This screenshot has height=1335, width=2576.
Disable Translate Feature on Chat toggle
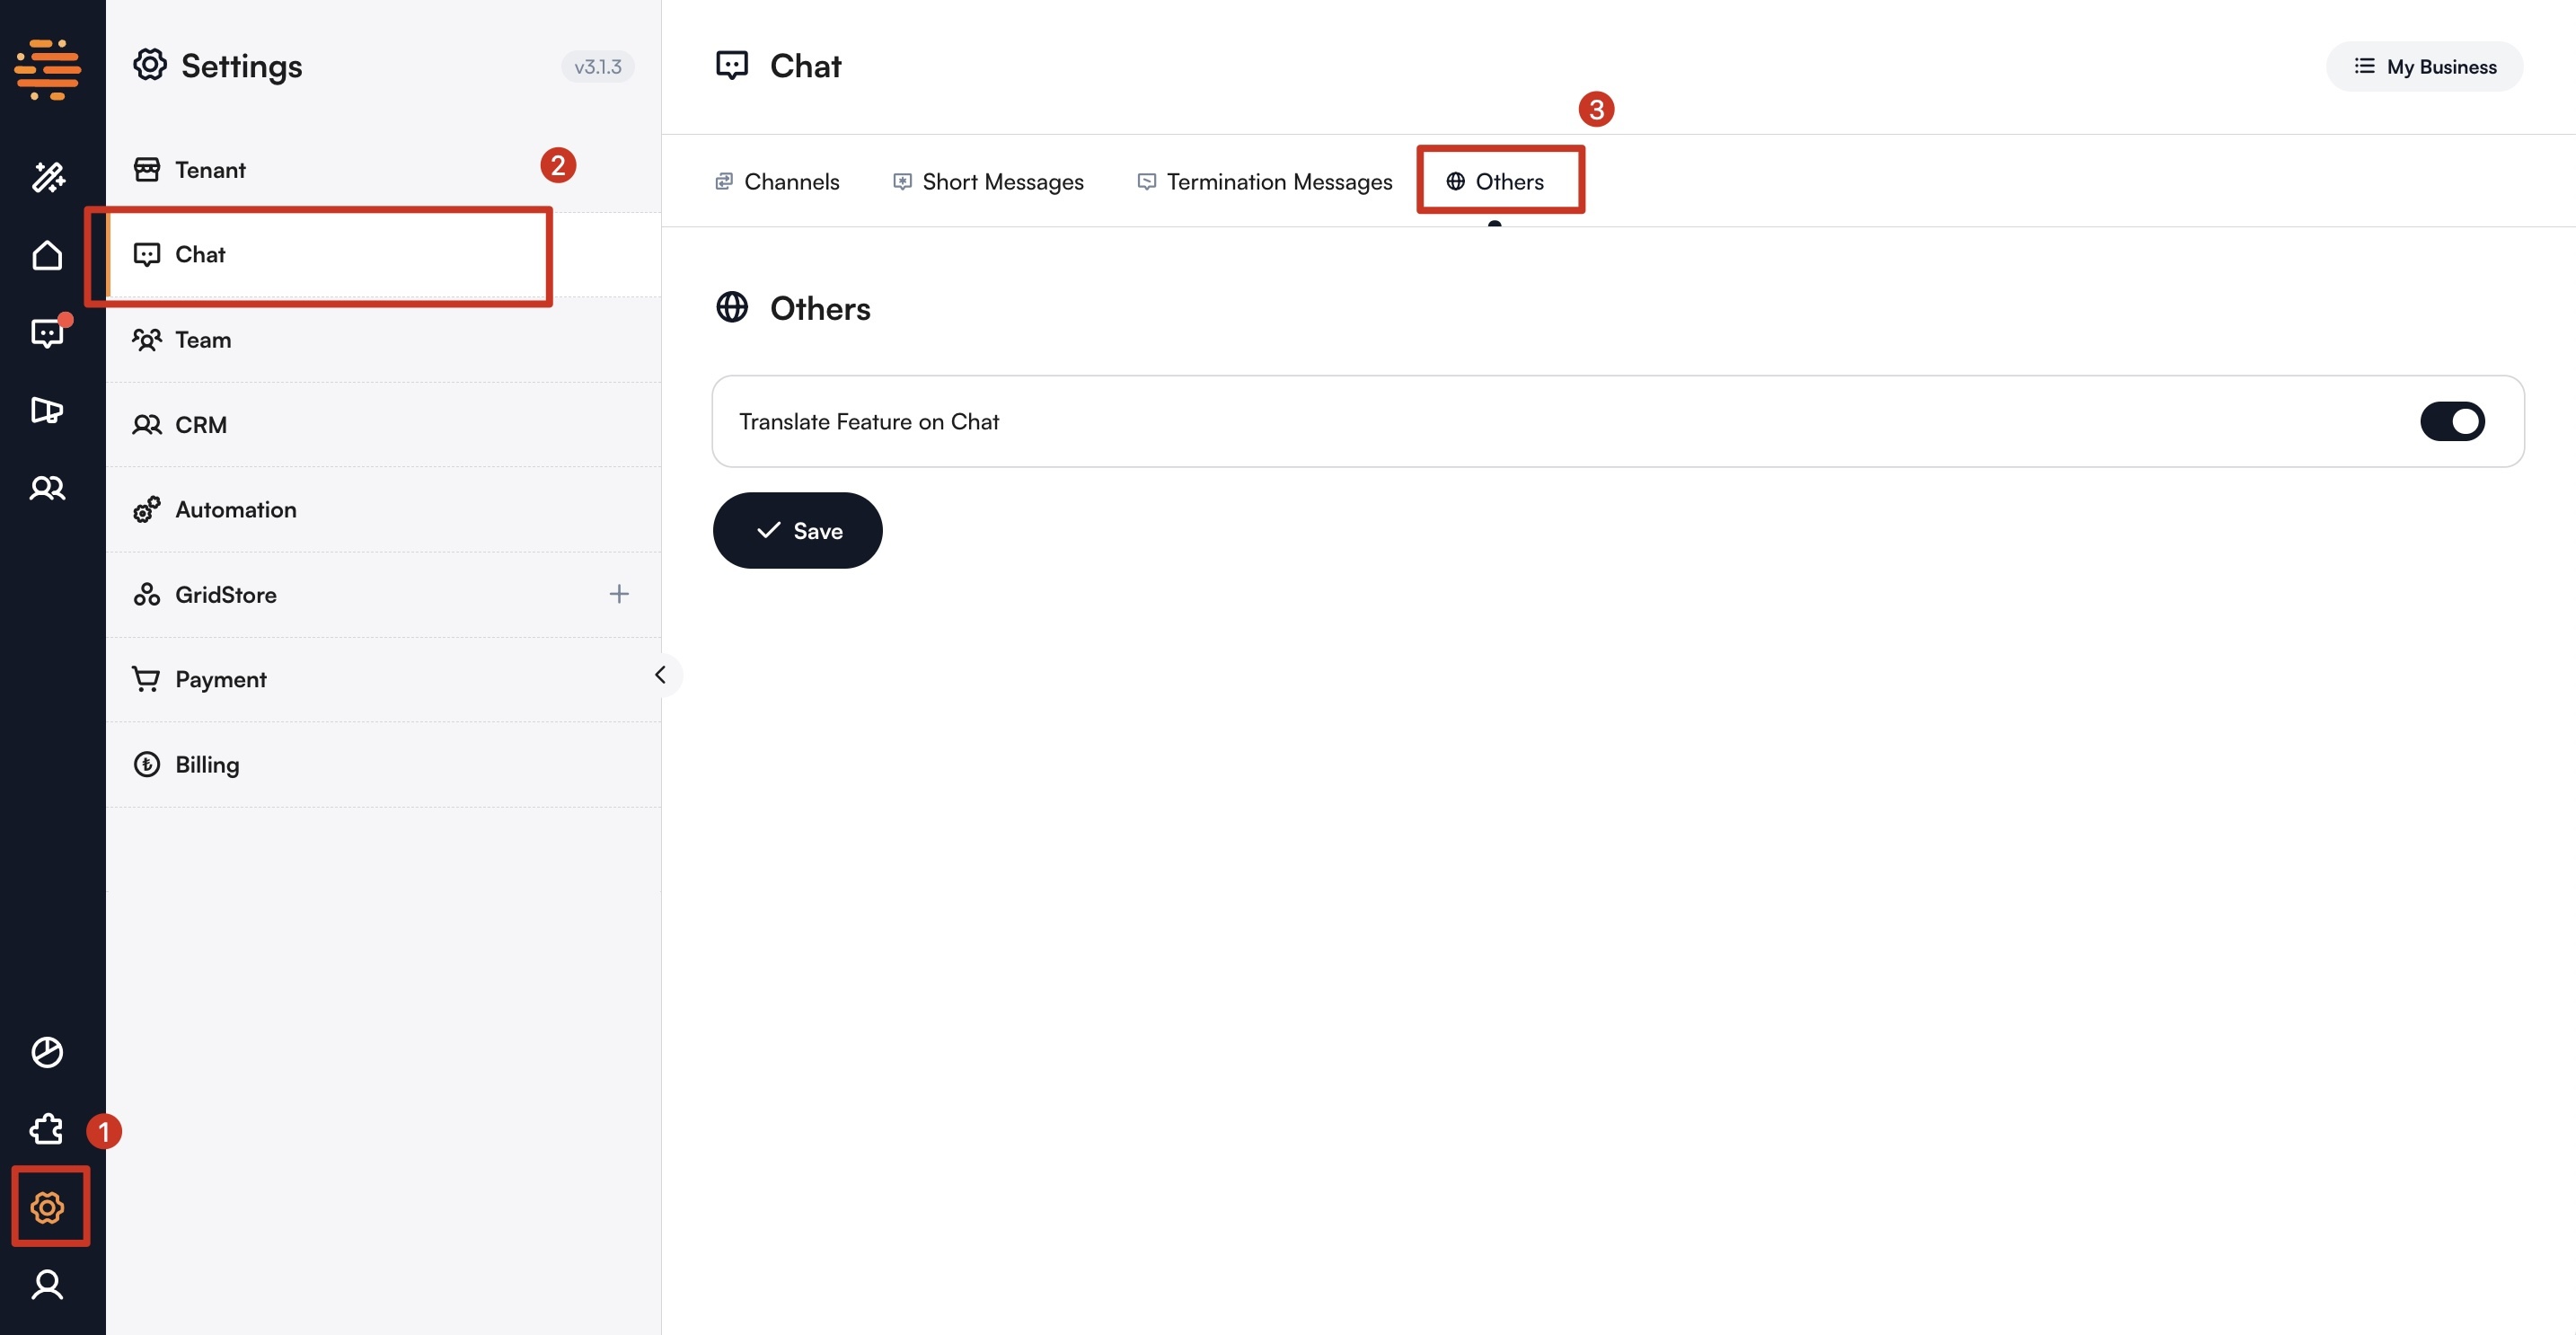pos(2451,421)
